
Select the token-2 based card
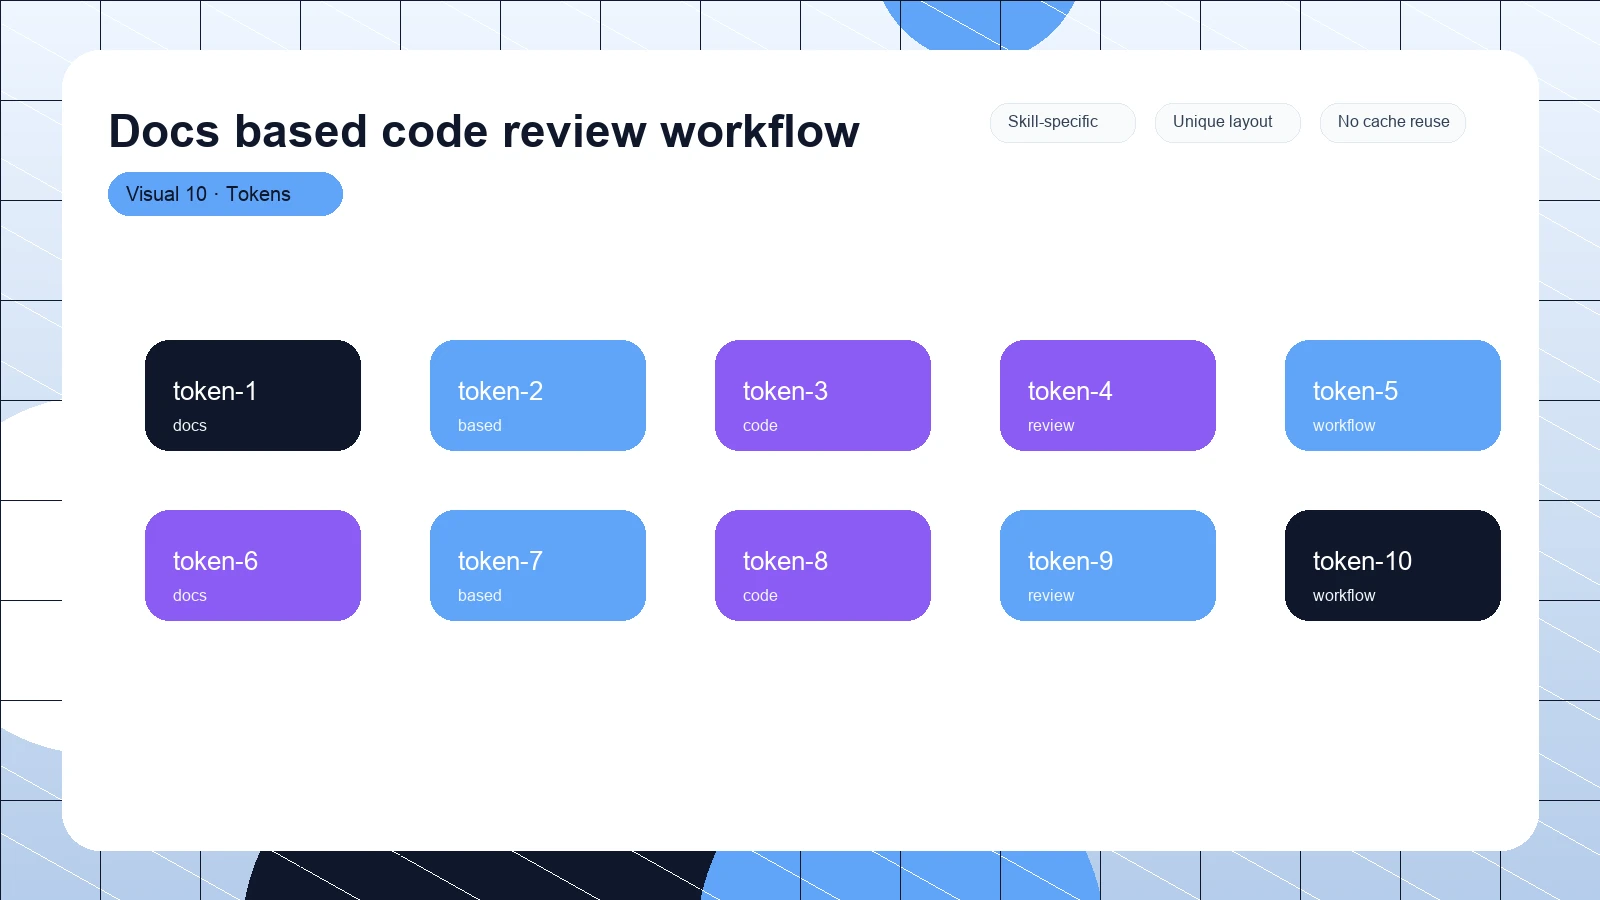coord(538,395)
